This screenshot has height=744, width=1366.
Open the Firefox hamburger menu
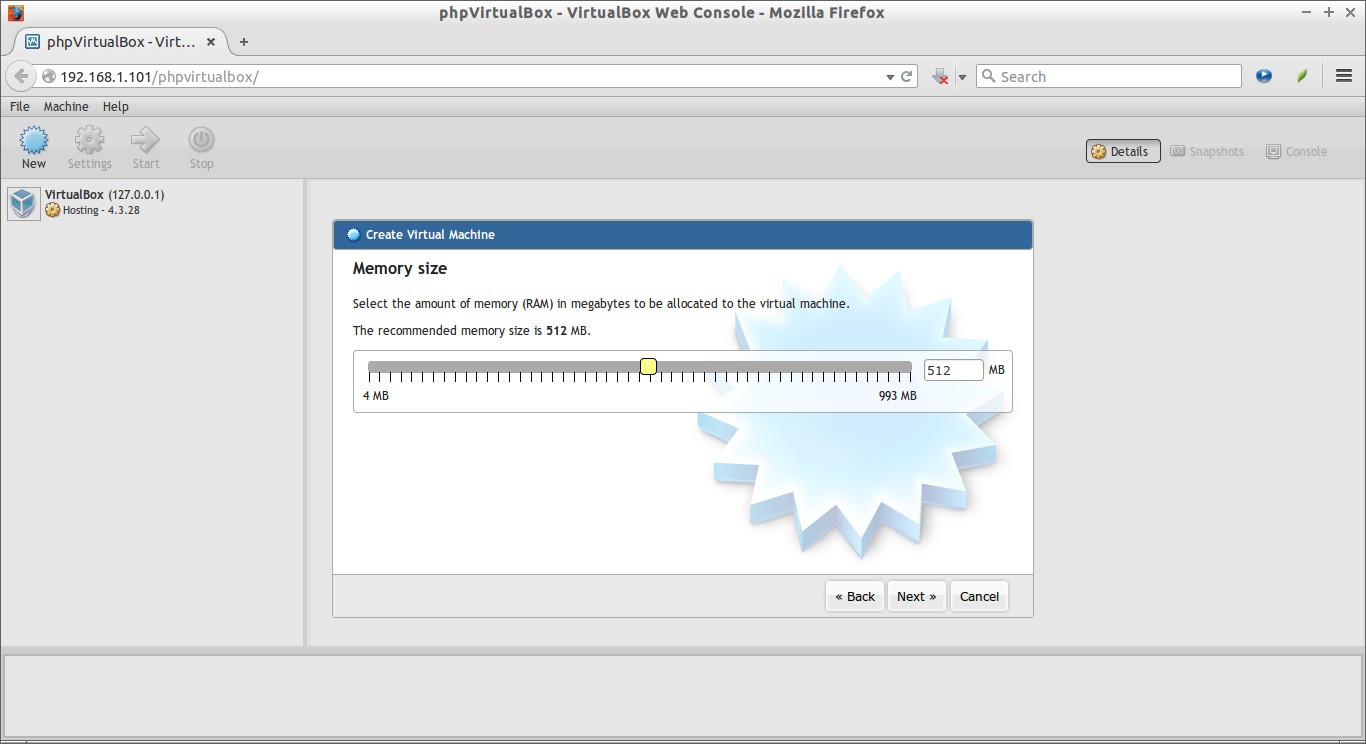1344,76
